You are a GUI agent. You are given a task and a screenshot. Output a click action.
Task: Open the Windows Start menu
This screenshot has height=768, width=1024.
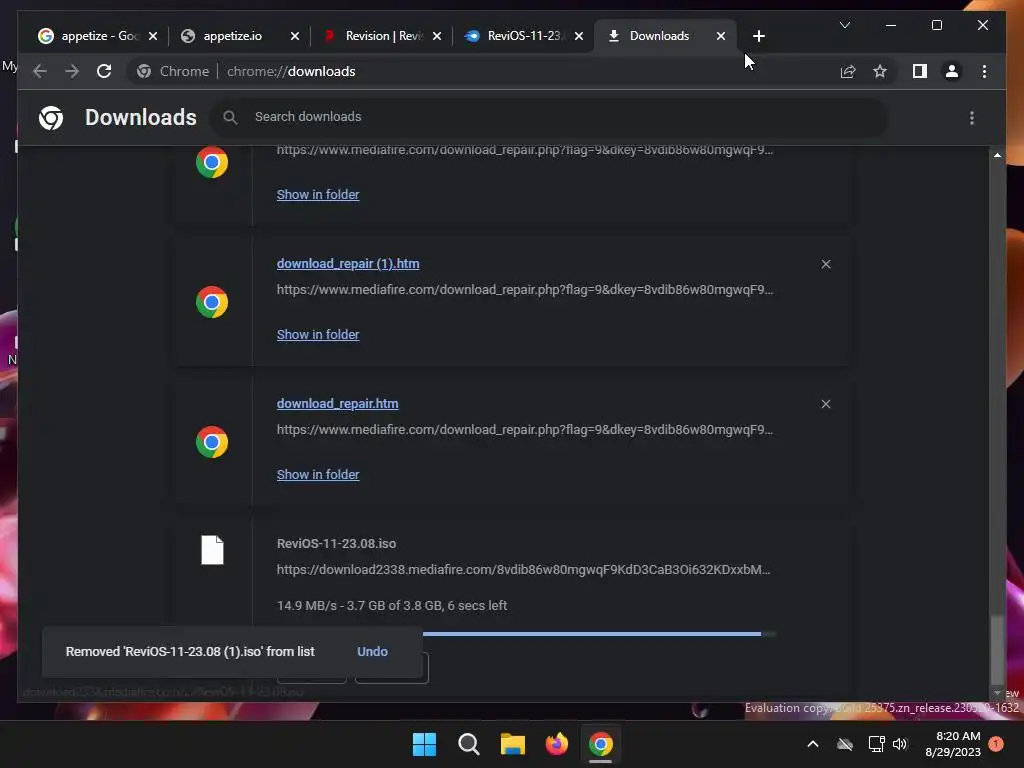(x=424, y=744)
